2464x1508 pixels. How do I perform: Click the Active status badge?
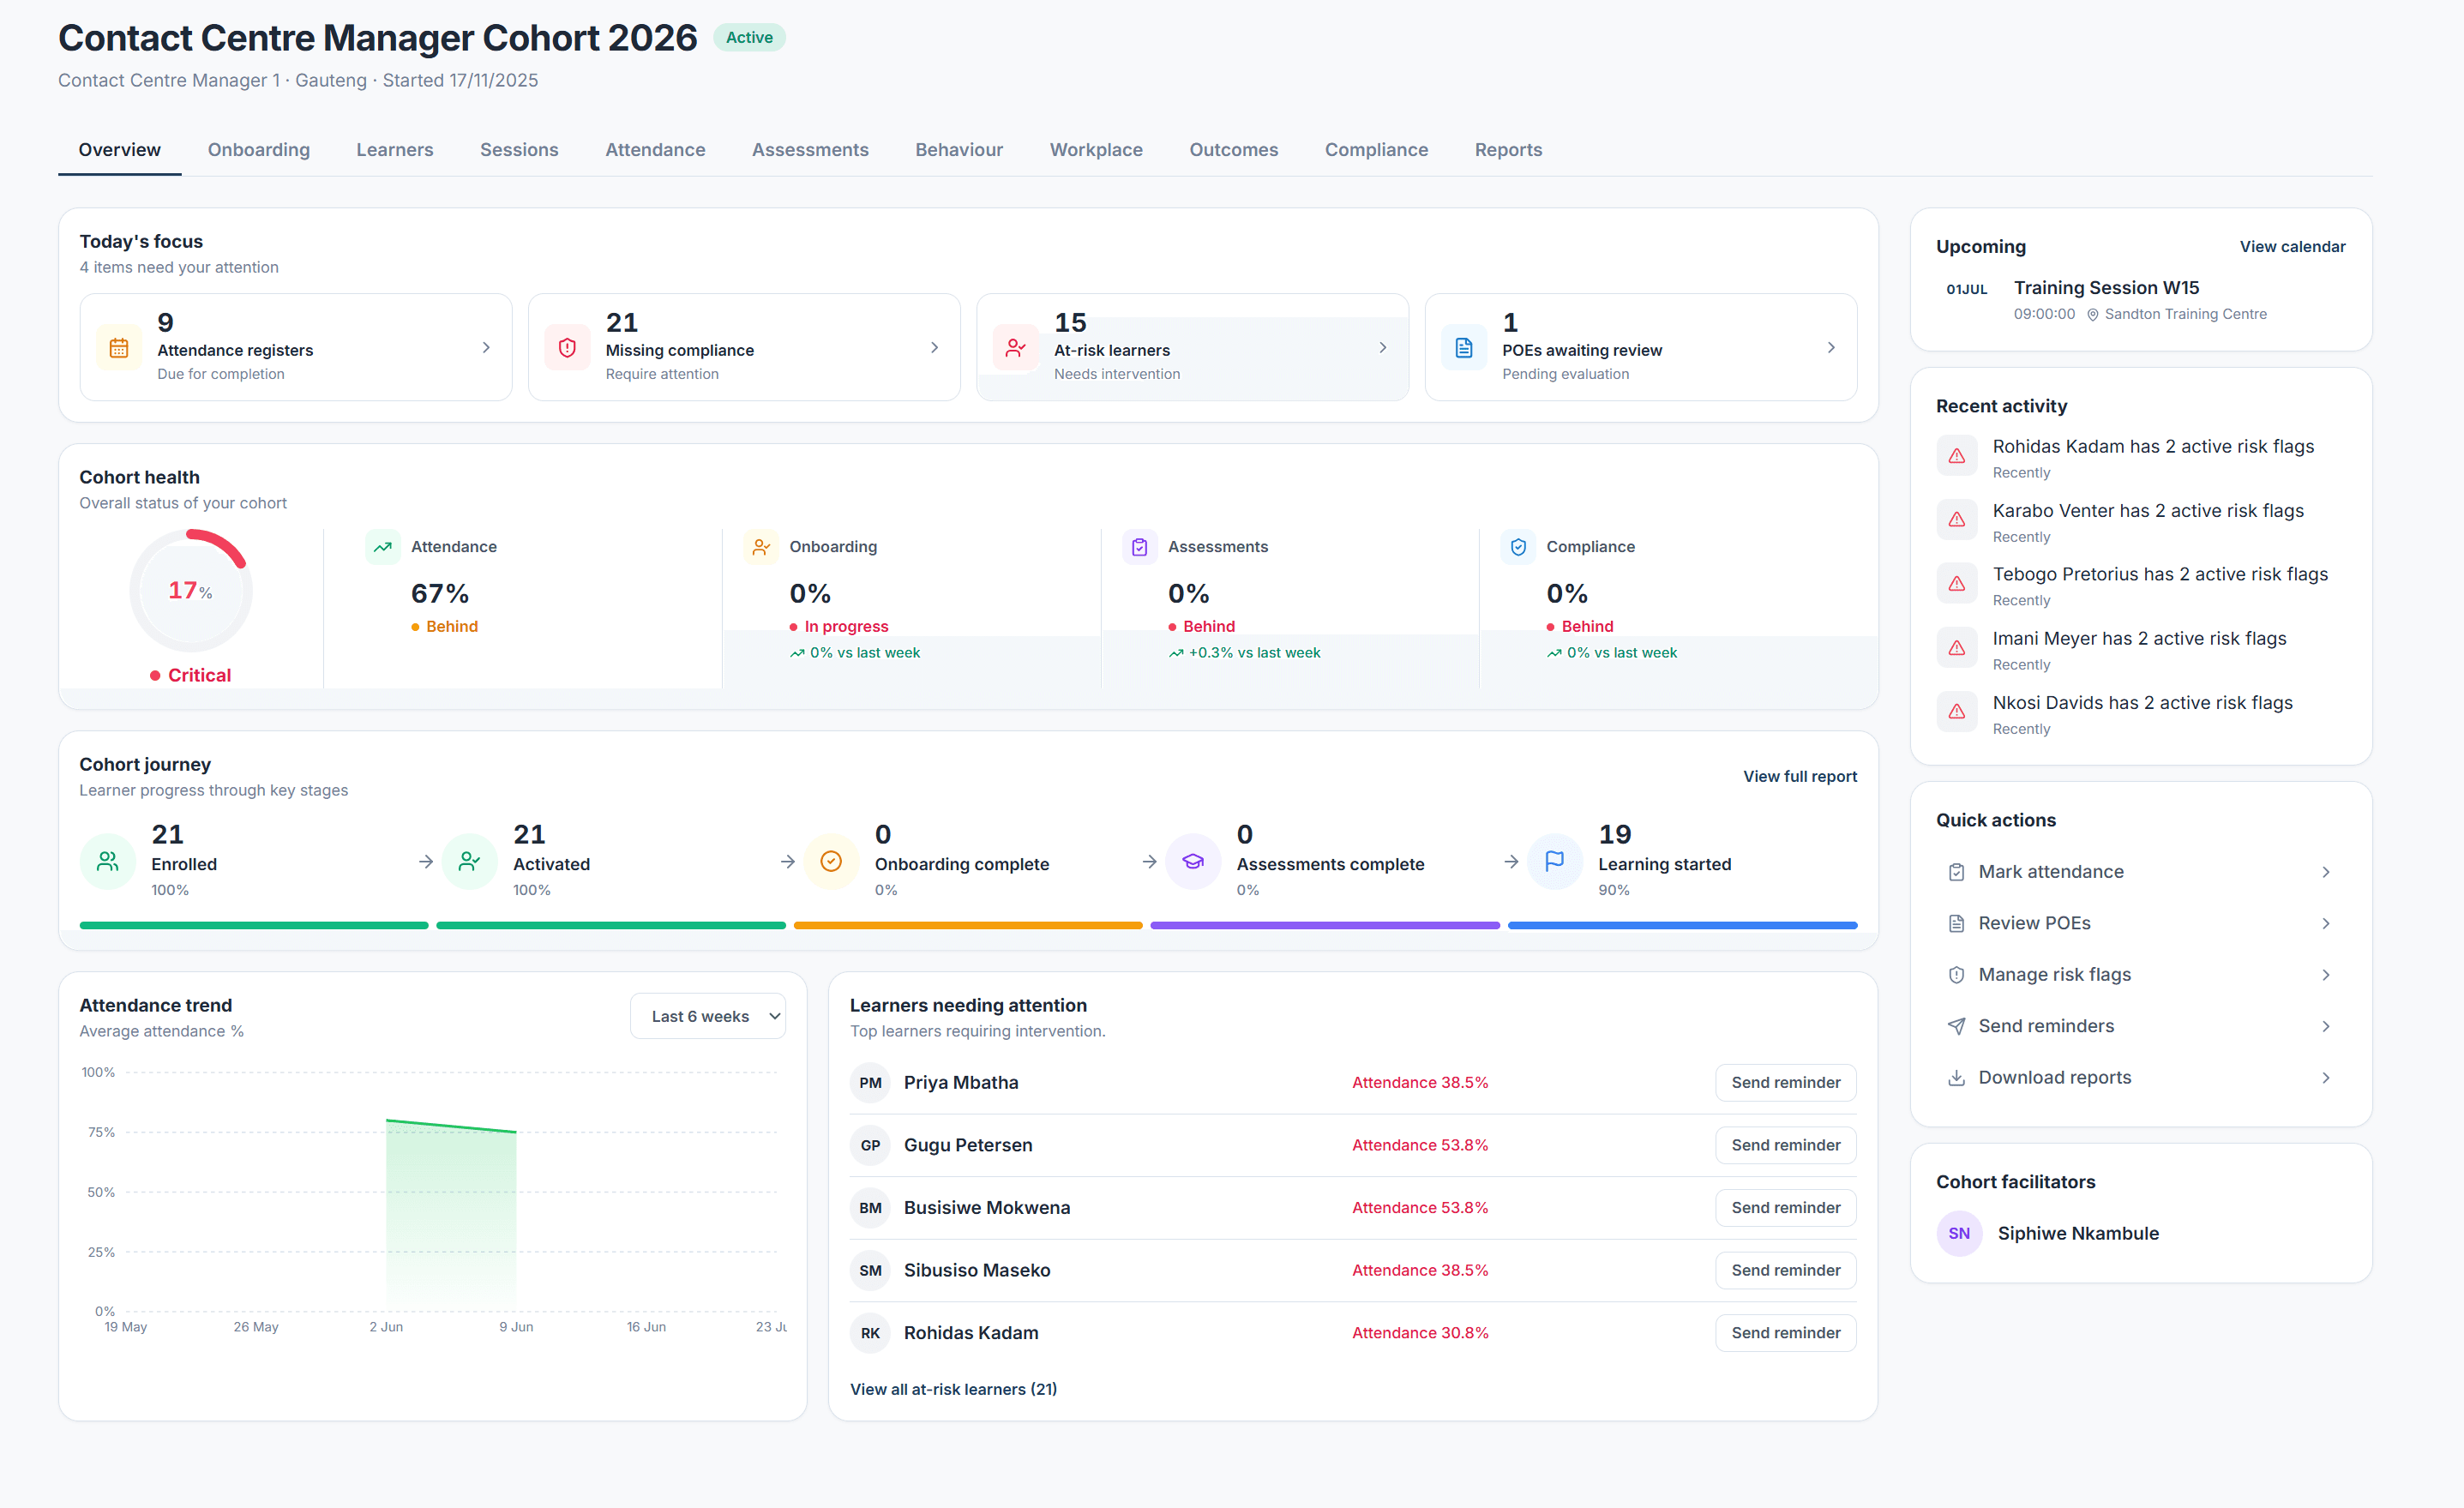click(749, 38)
